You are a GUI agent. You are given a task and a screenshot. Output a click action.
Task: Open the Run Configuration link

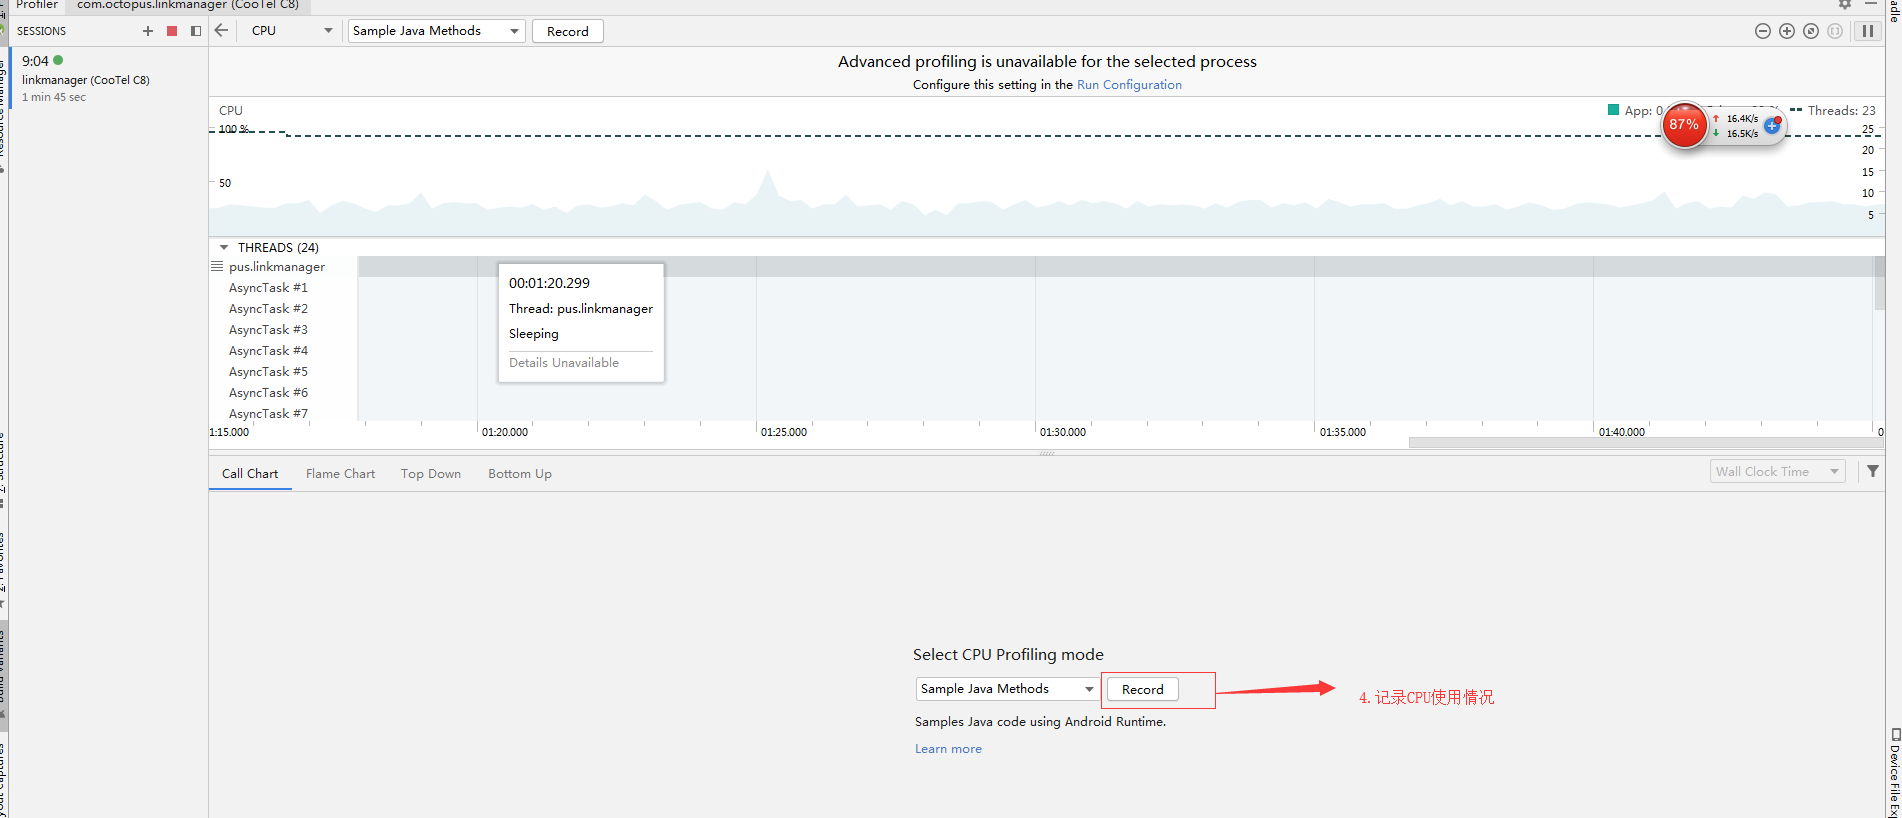coord(1129,85)
